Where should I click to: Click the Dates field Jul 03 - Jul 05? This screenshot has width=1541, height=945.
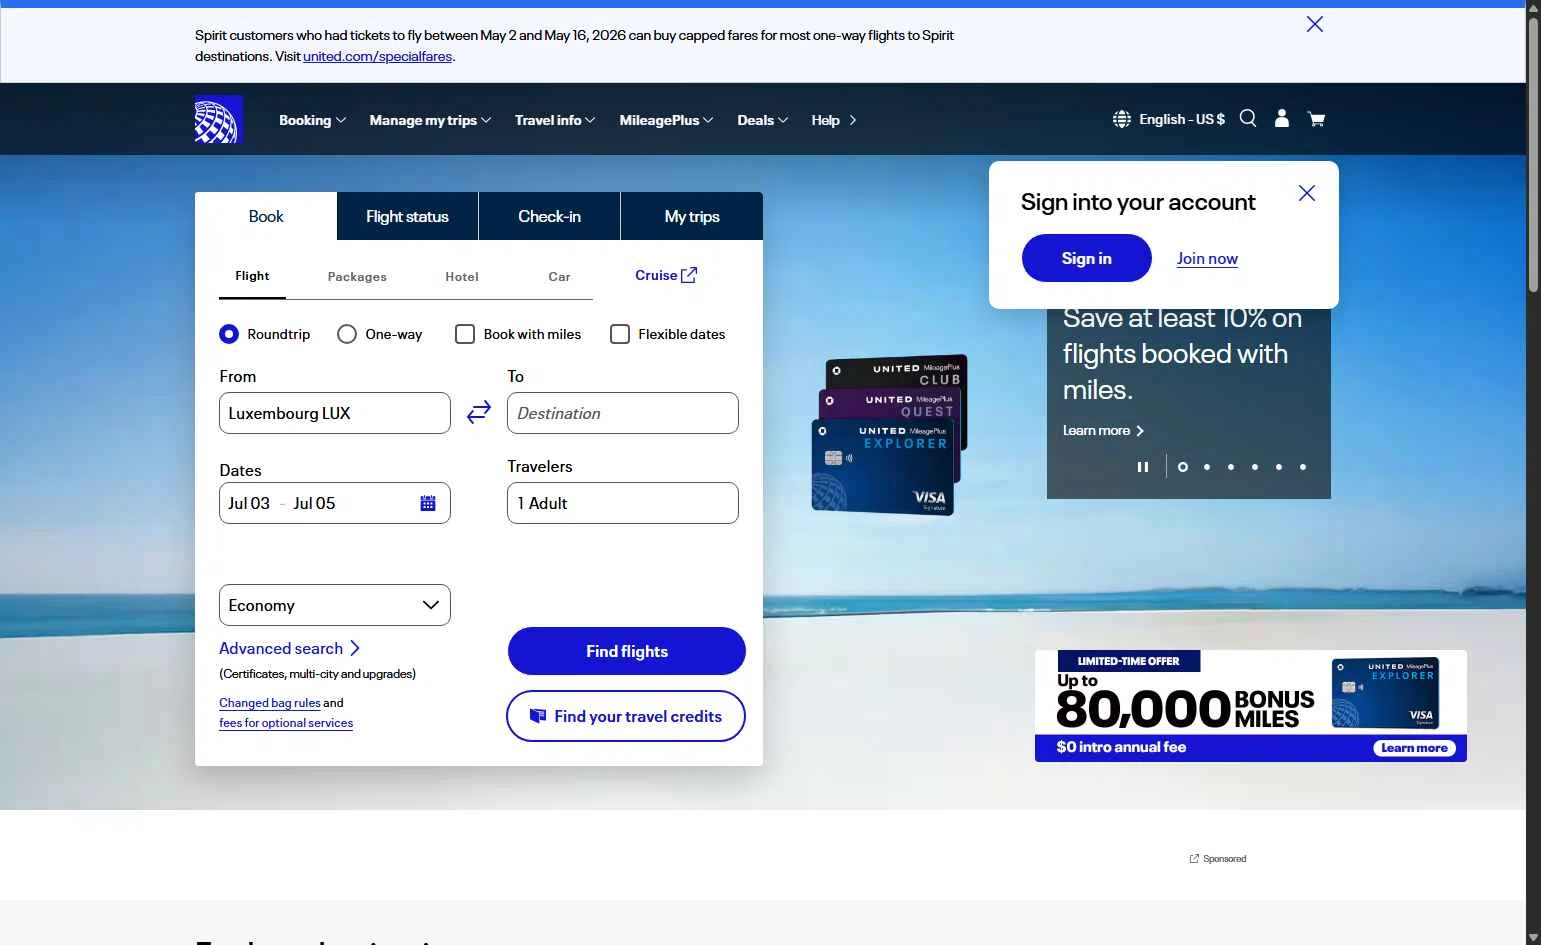click(335, 503)
